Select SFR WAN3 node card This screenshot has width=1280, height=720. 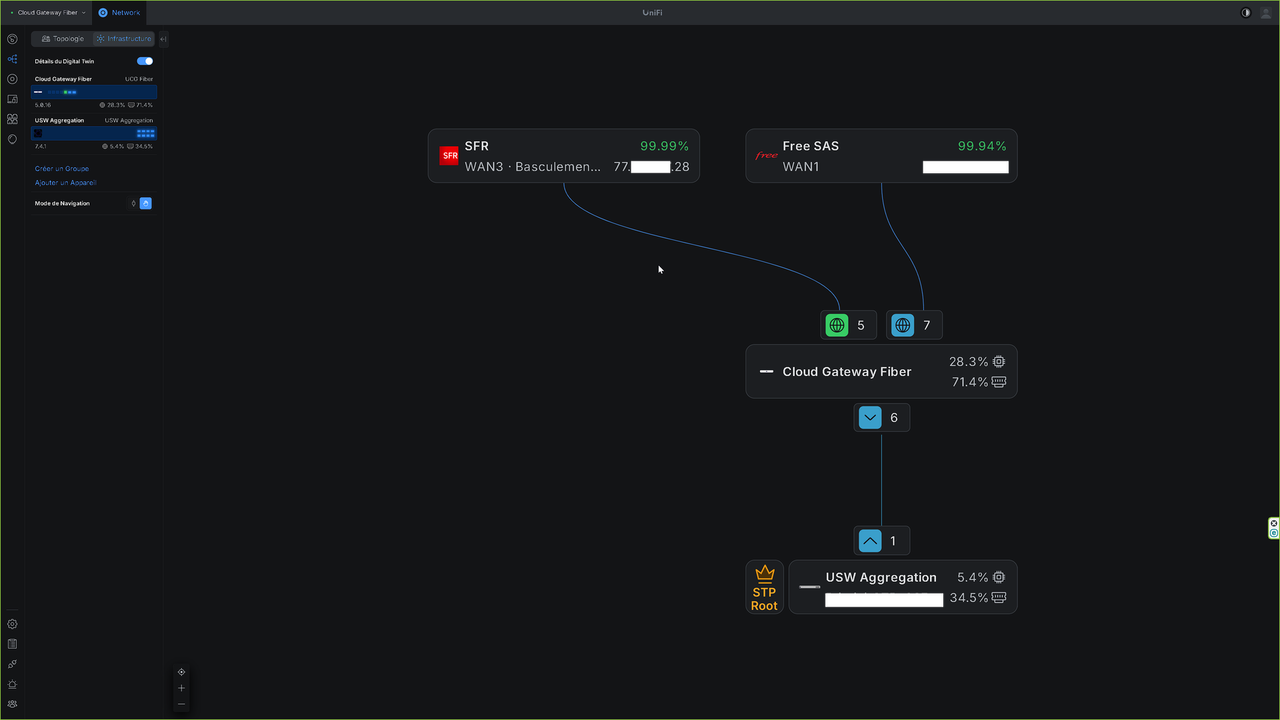coord(564,156)
